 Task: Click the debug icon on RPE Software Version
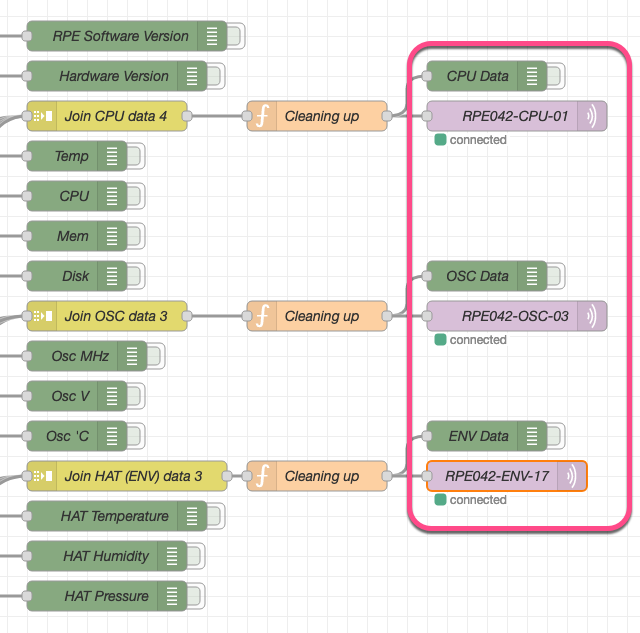coord(212,36)
